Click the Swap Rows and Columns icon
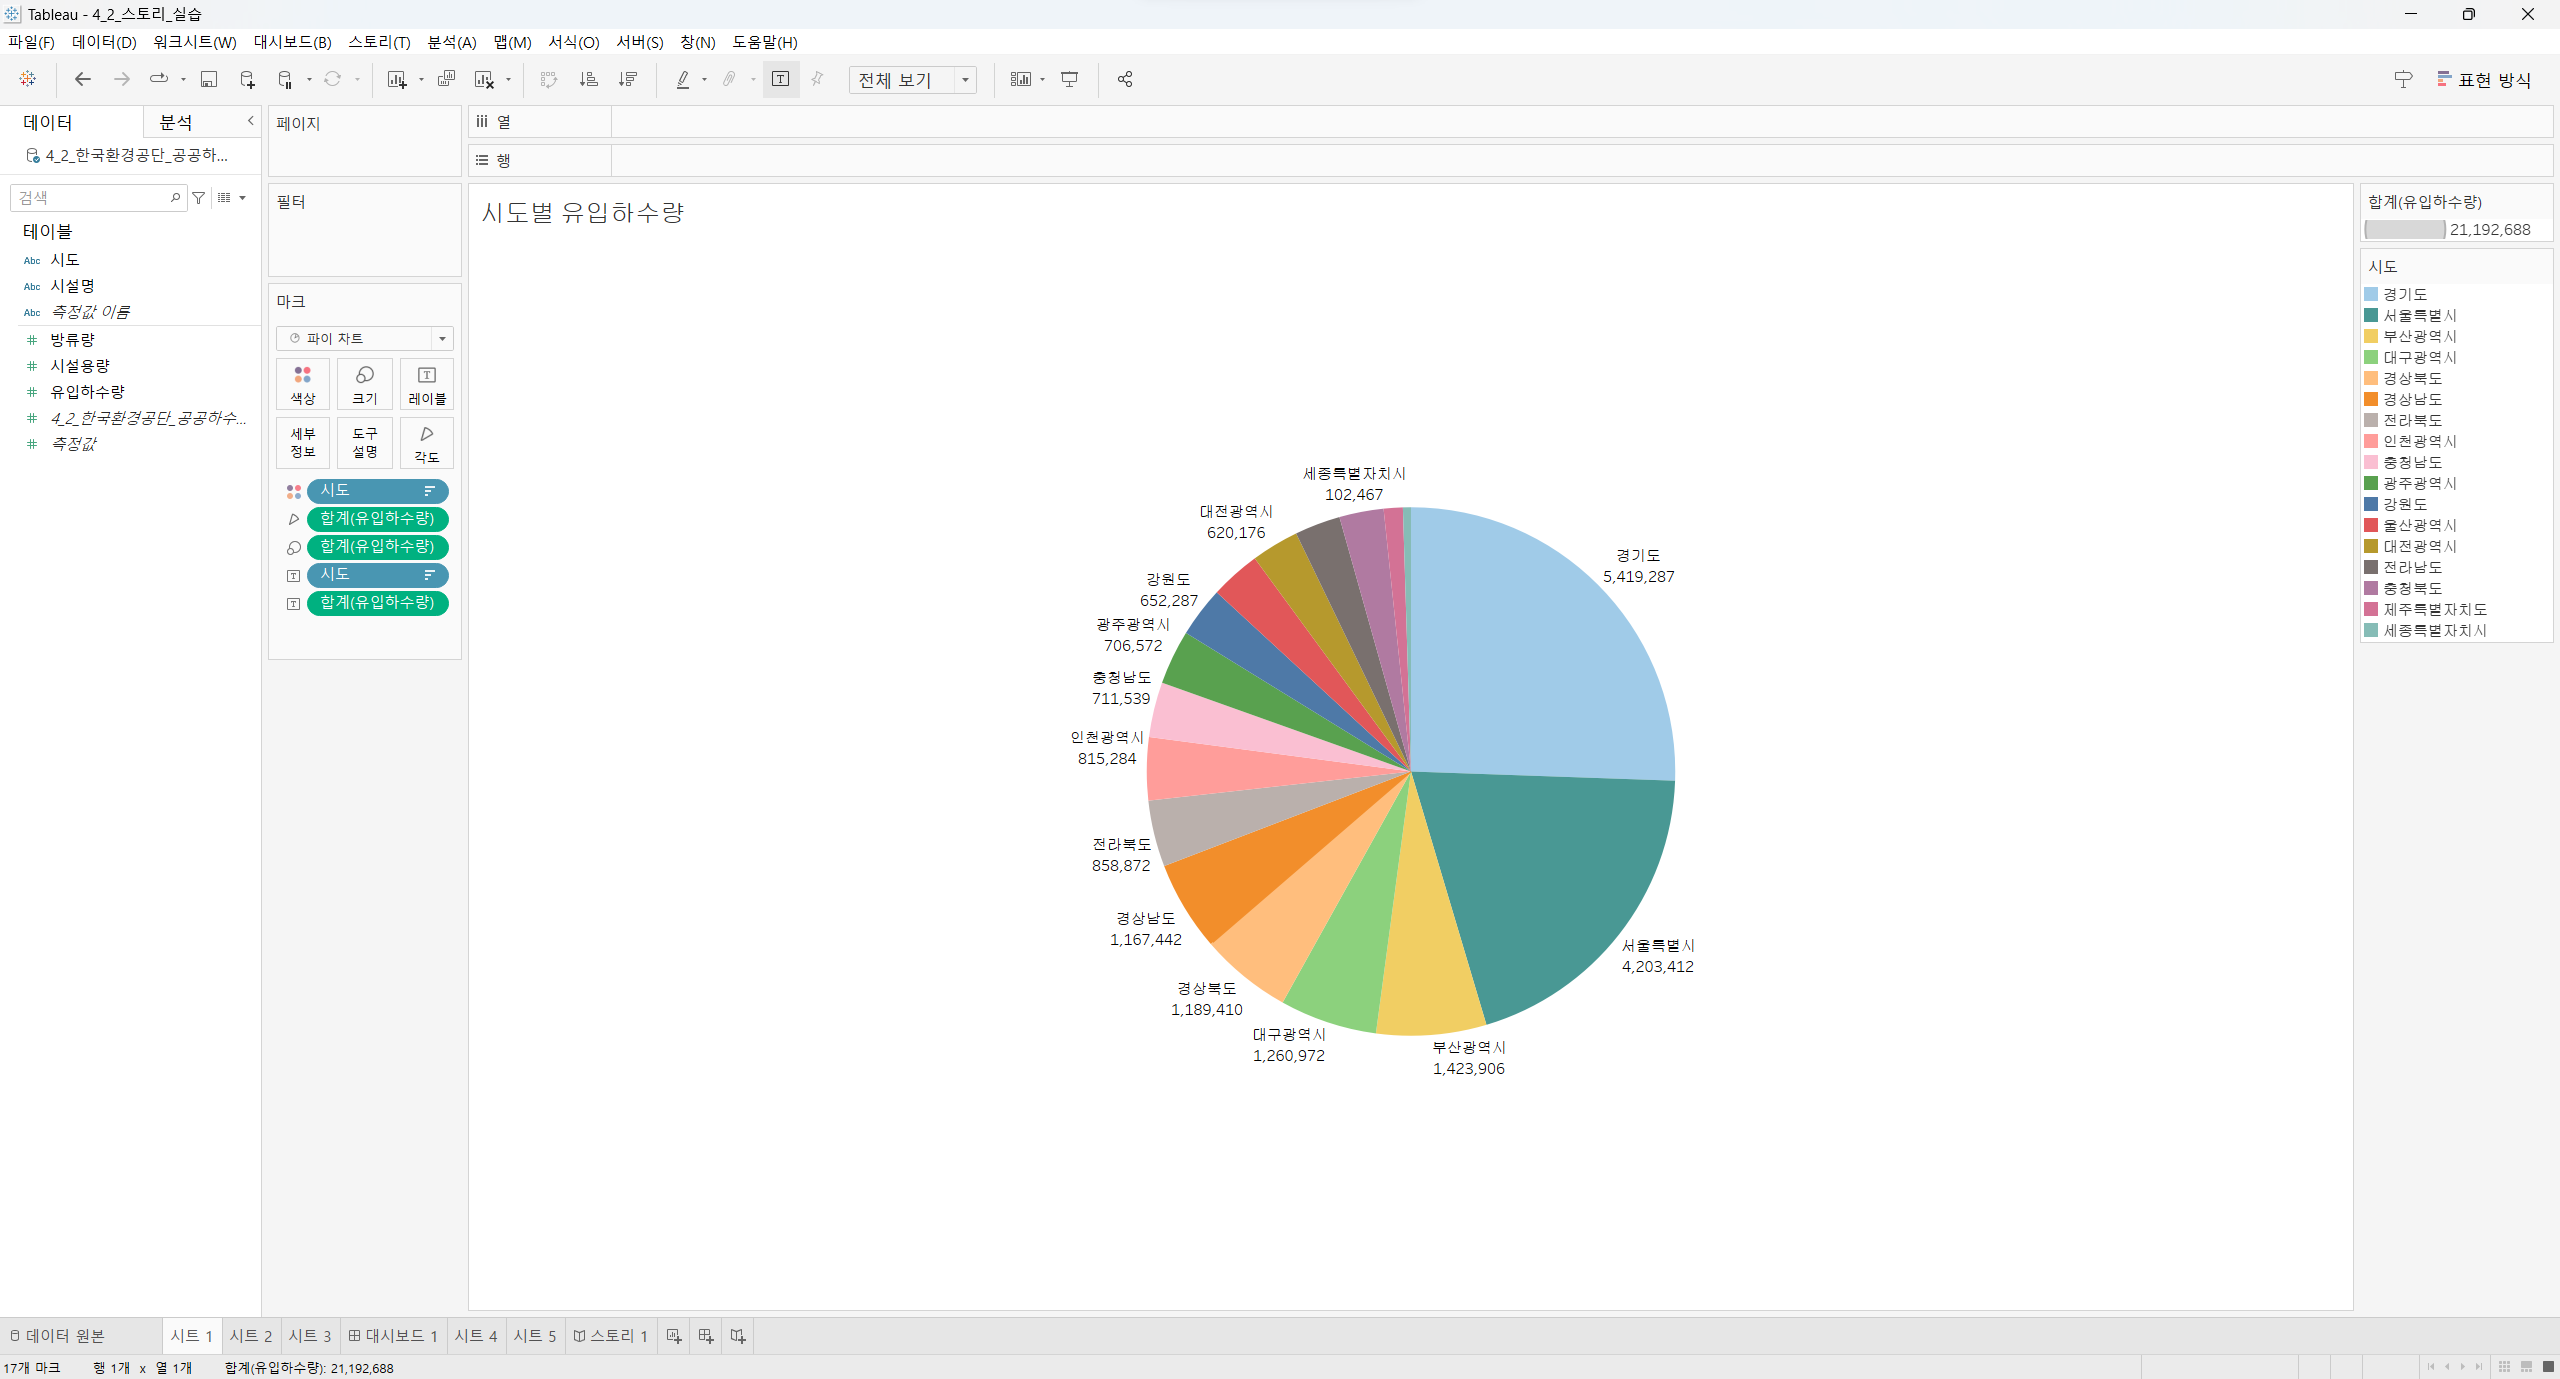Screen dimensions: 2560x1379 pos(548,79)
